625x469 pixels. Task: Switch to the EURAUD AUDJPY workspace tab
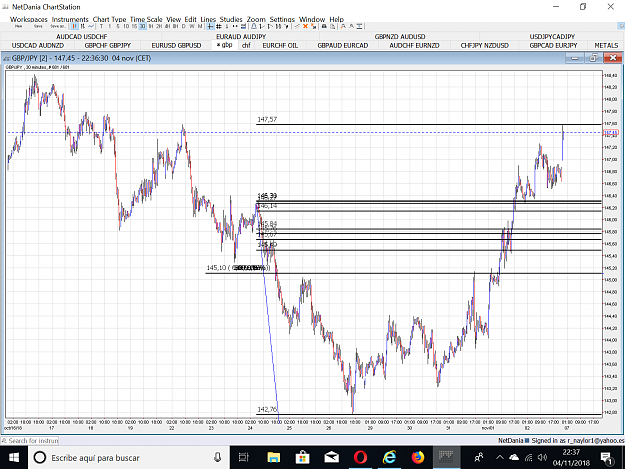[241, 37]
